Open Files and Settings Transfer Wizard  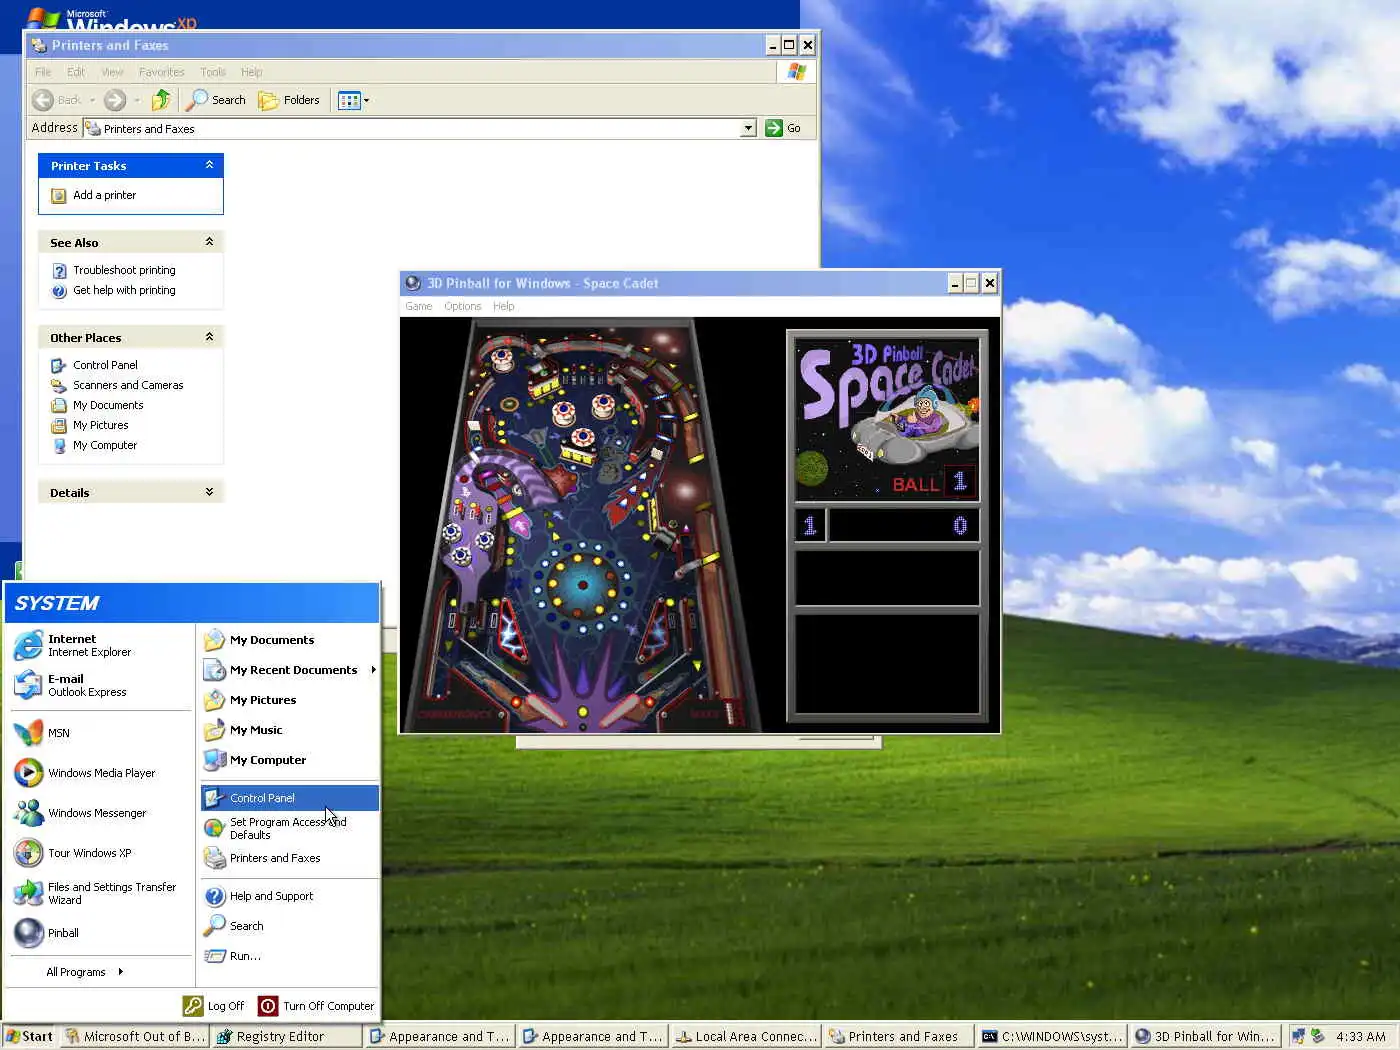[100, 893]
